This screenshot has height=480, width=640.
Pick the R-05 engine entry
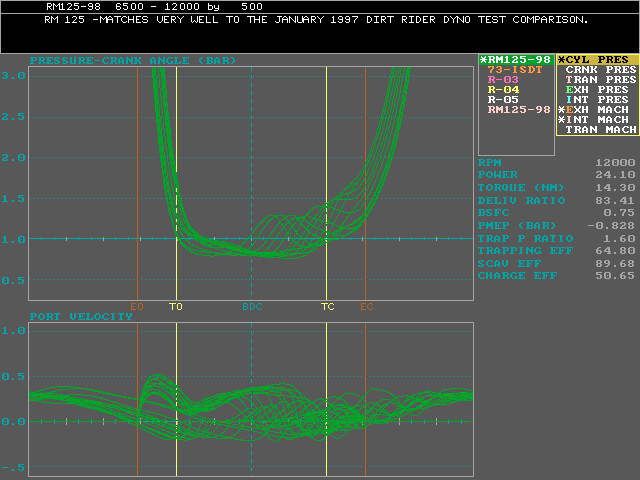503,100
